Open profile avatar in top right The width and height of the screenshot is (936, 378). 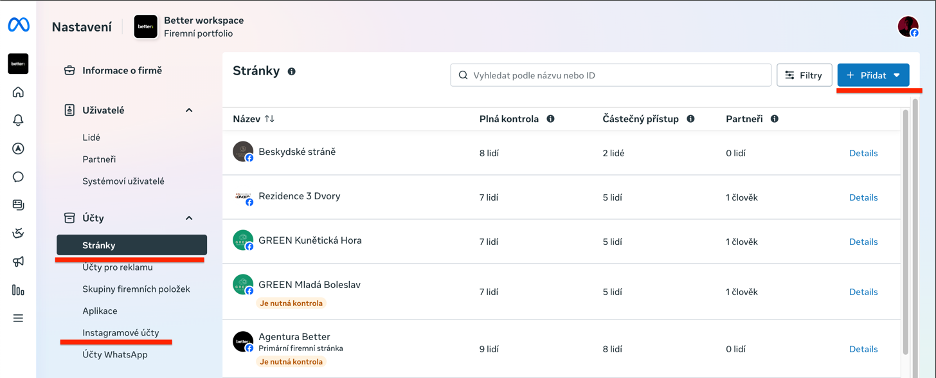pos(908,27)
